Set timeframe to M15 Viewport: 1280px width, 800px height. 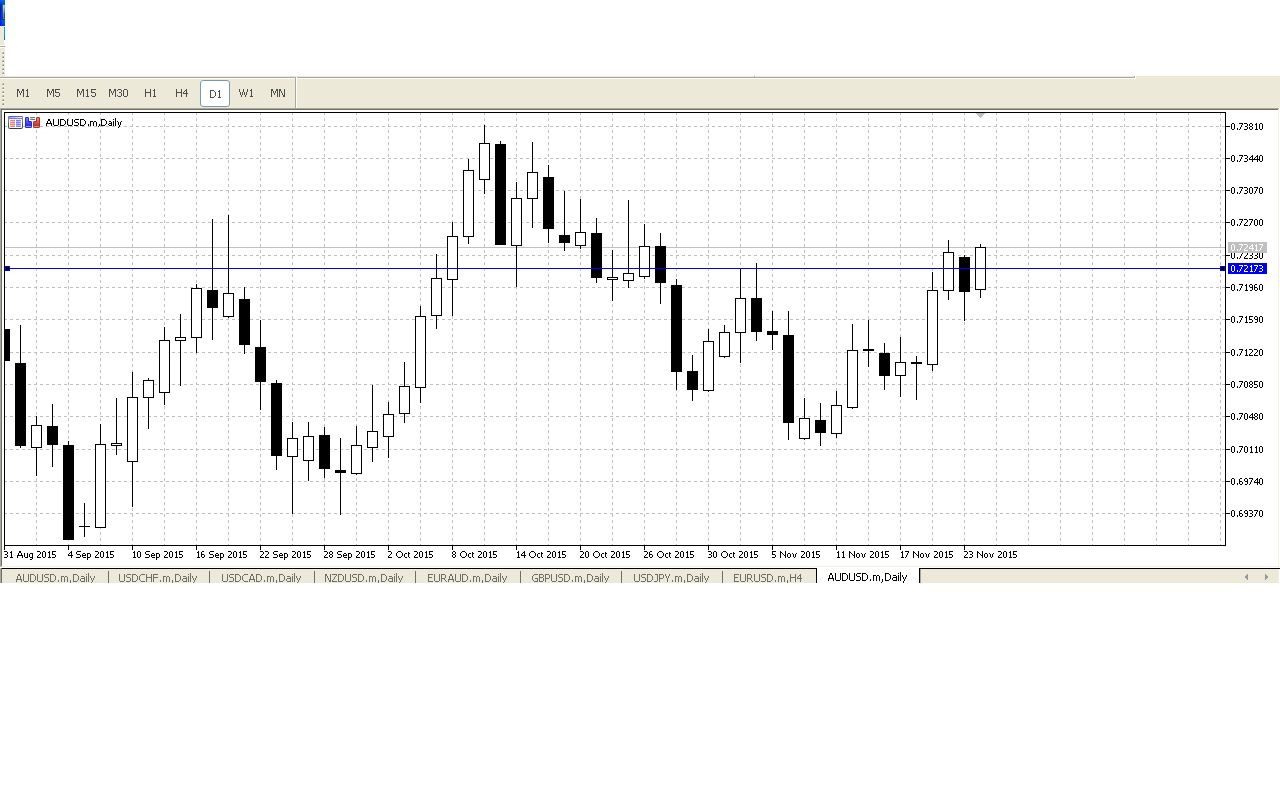[86, 93]
